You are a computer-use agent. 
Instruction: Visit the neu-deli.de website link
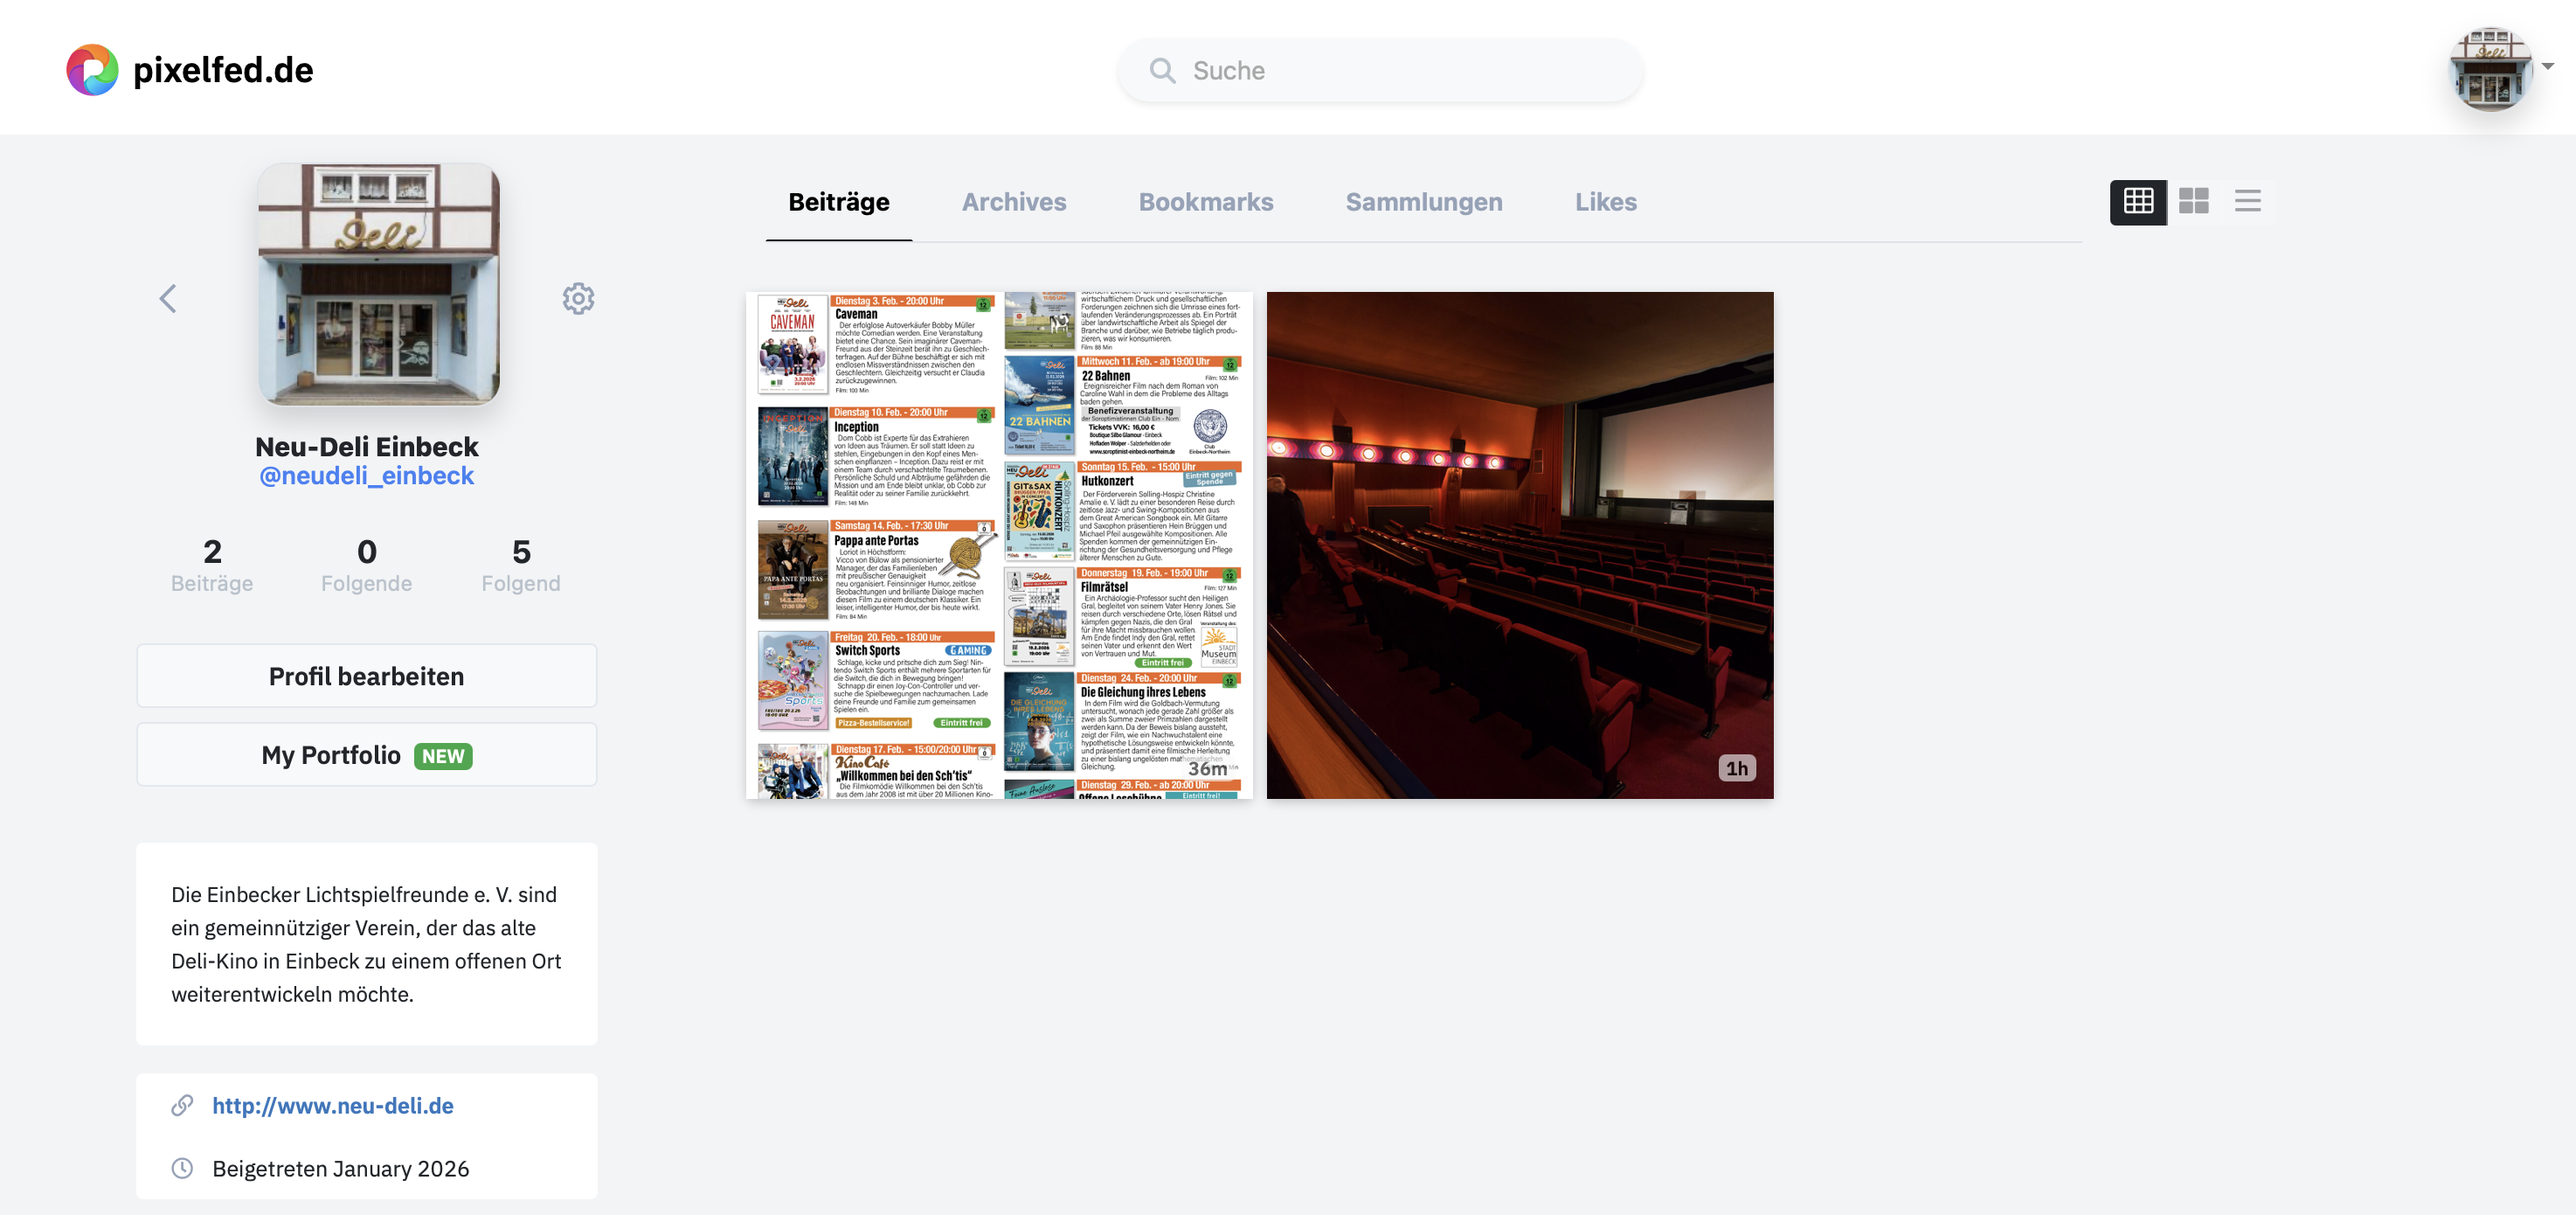coord(332,1105)
